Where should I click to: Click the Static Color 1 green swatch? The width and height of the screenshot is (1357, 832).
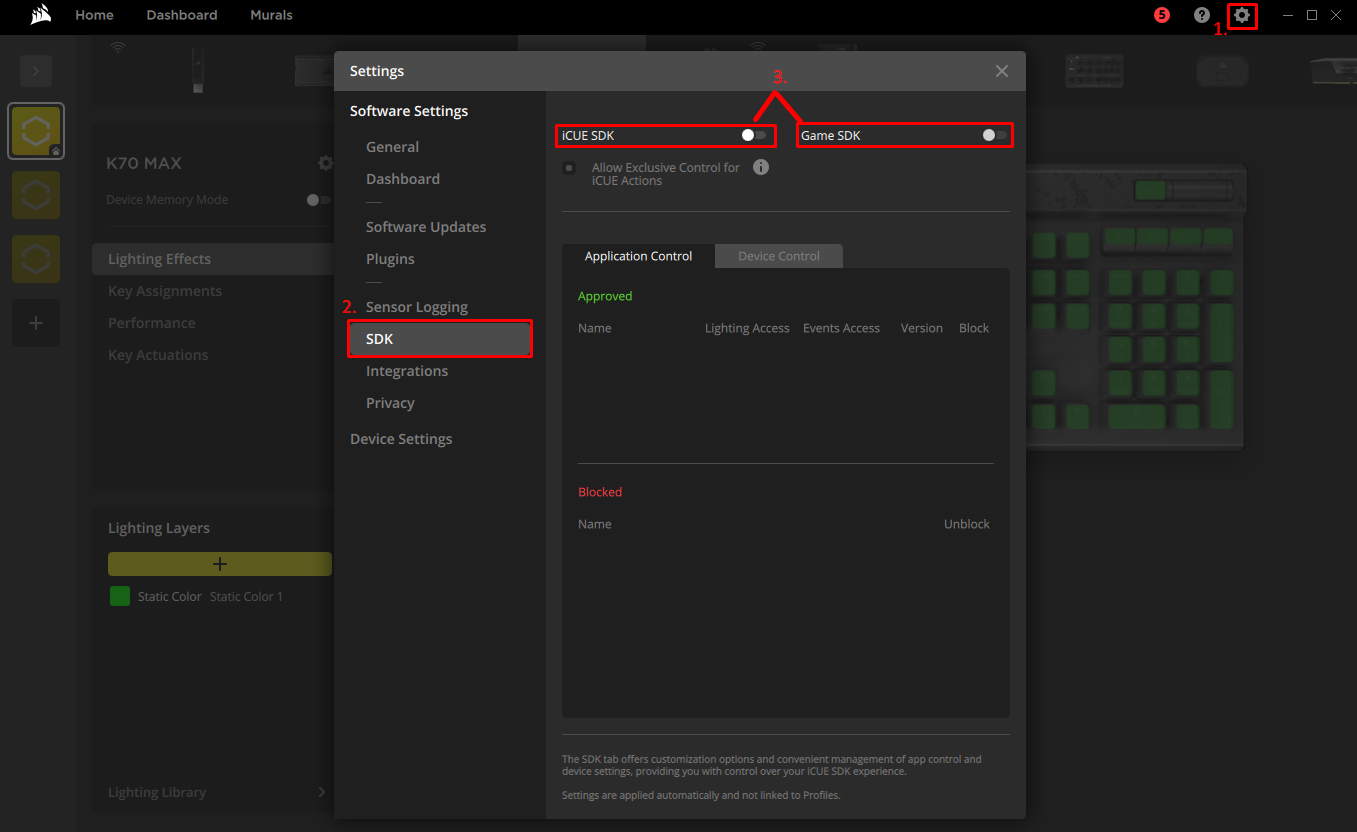(x=119, y=595)
